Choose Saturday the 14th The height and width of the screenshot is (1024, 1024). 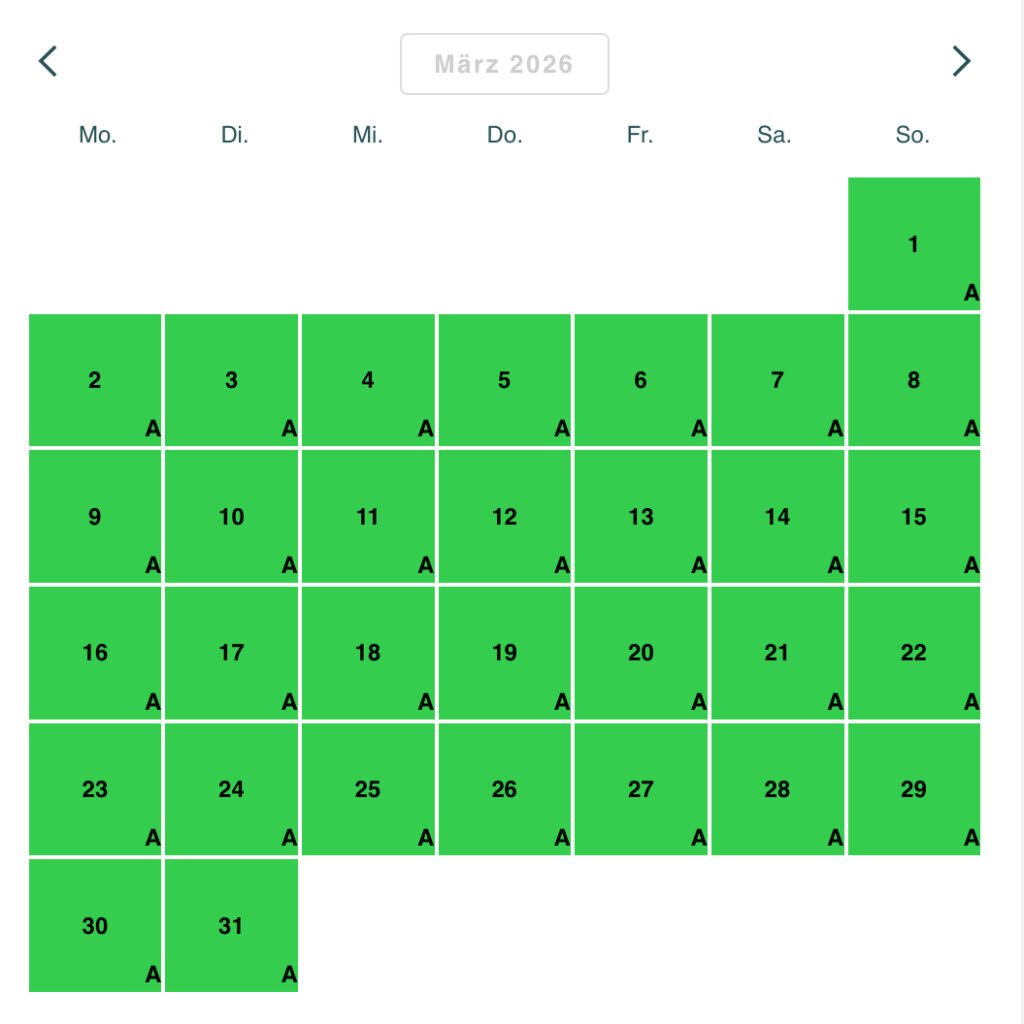pos(777,517)
